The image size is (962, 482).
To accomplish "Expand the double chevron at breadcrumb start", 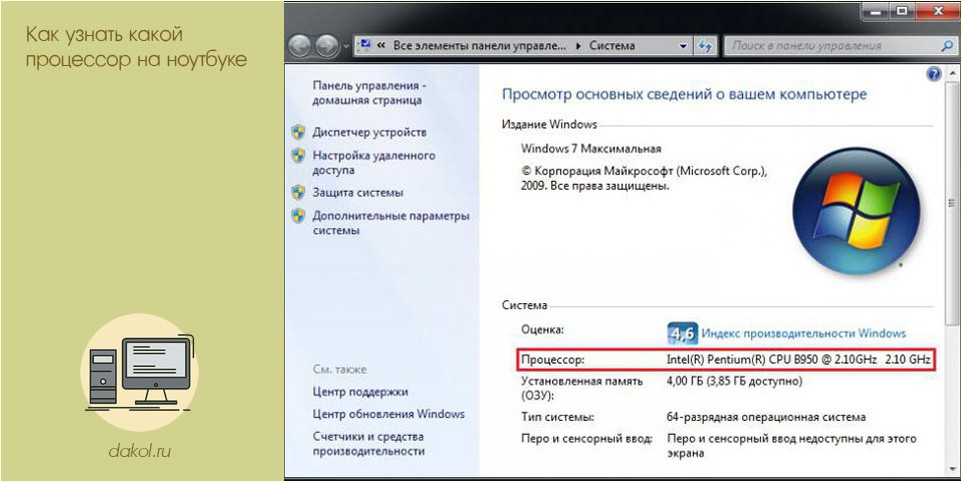I will (x=382, y=46).
